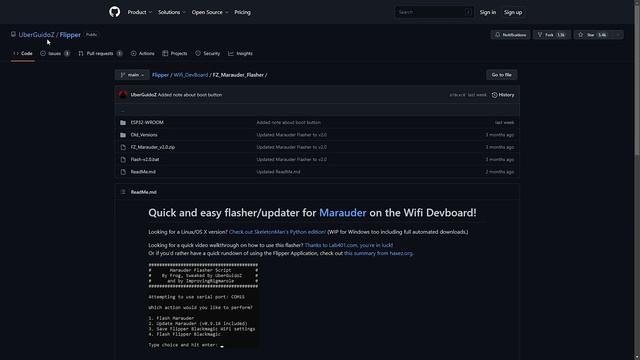Screen dimensions: 640x360
Task: Open the Flipper repository name link
Action: (70, 35)
